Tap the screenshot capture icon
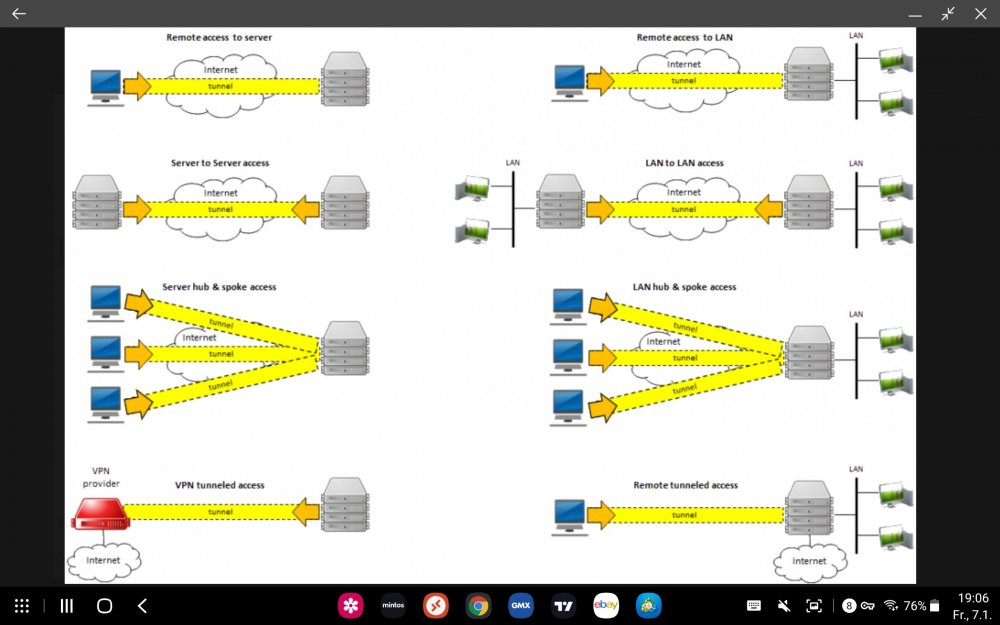This screenshot has height=625, width=1000. (x=814, y=606)
